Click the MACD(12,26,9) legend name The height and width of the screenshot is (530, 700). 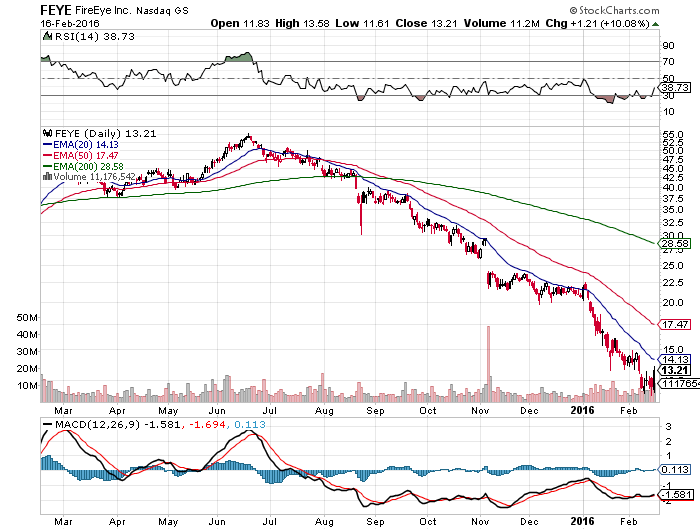[x=97, y=425]
